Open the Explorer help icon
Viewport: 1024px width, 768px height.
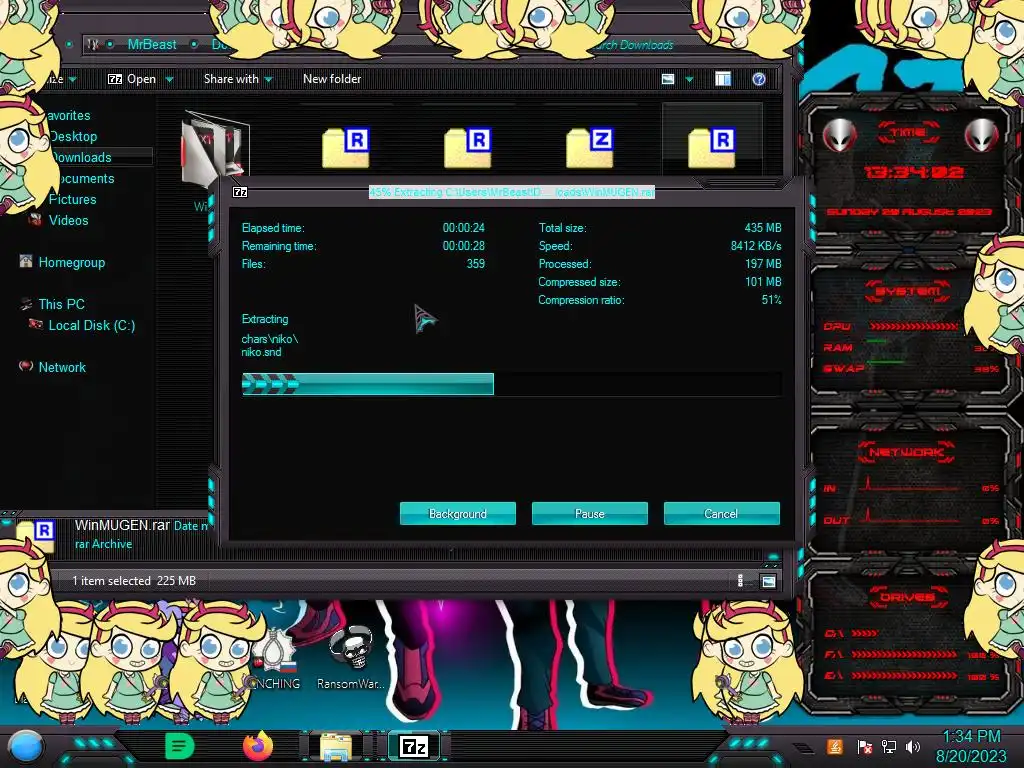[x=759, y=79]
